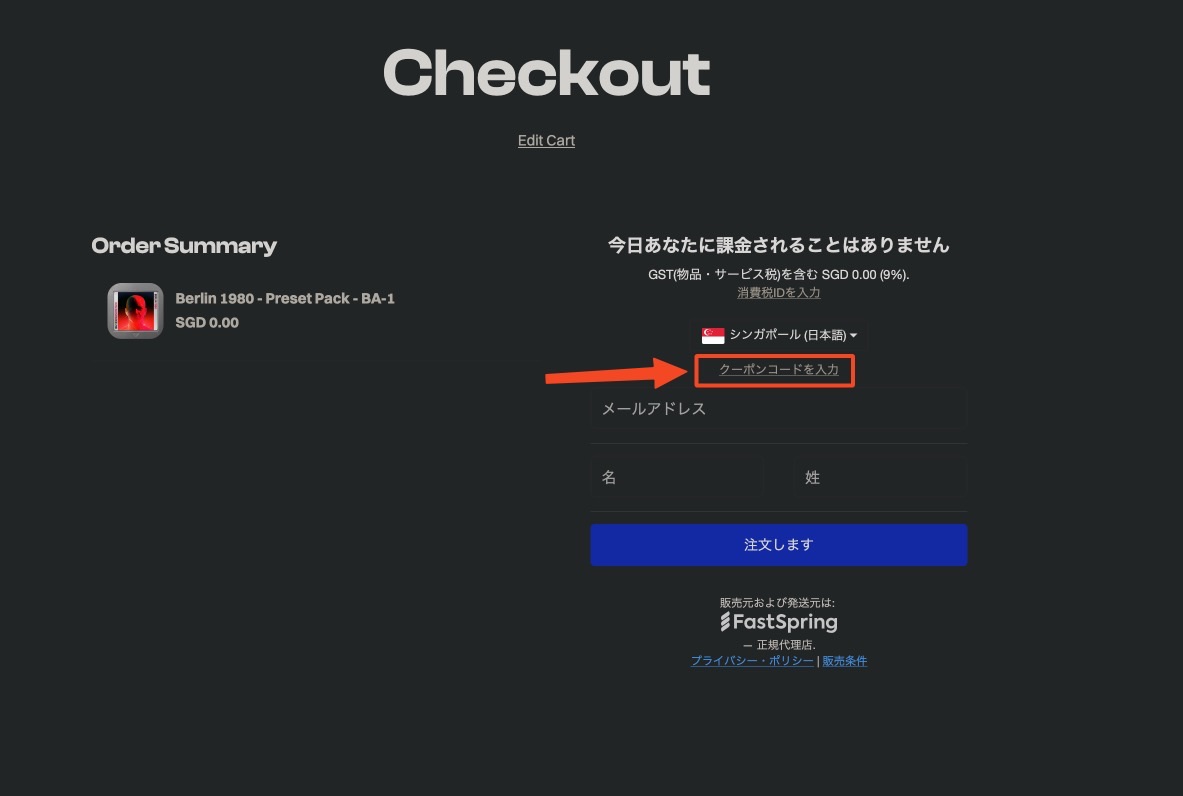Click the Checkout page title
1183x796 pixels.
(547, 72)
